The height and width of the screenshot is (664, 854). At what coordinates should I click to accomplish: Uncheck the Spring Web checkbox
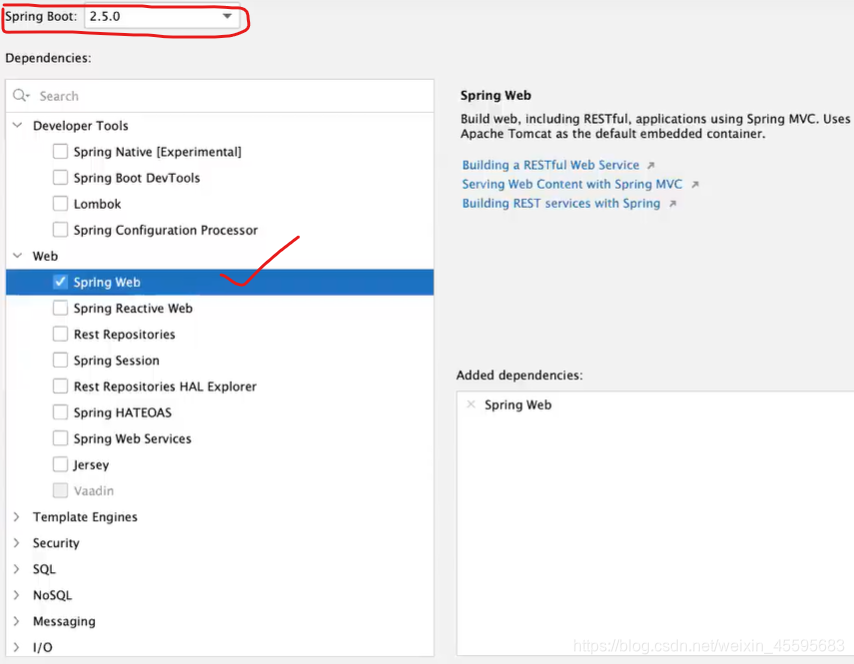pos(60,282)
